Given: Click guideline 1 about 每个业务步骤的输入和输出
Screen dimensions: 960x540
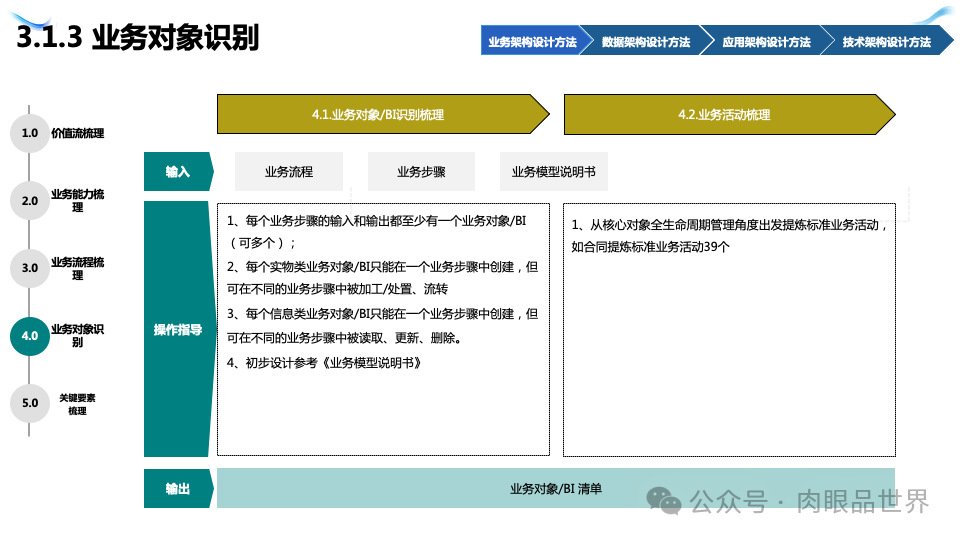Looking at the screenshot, I should [x=377, y=231].
